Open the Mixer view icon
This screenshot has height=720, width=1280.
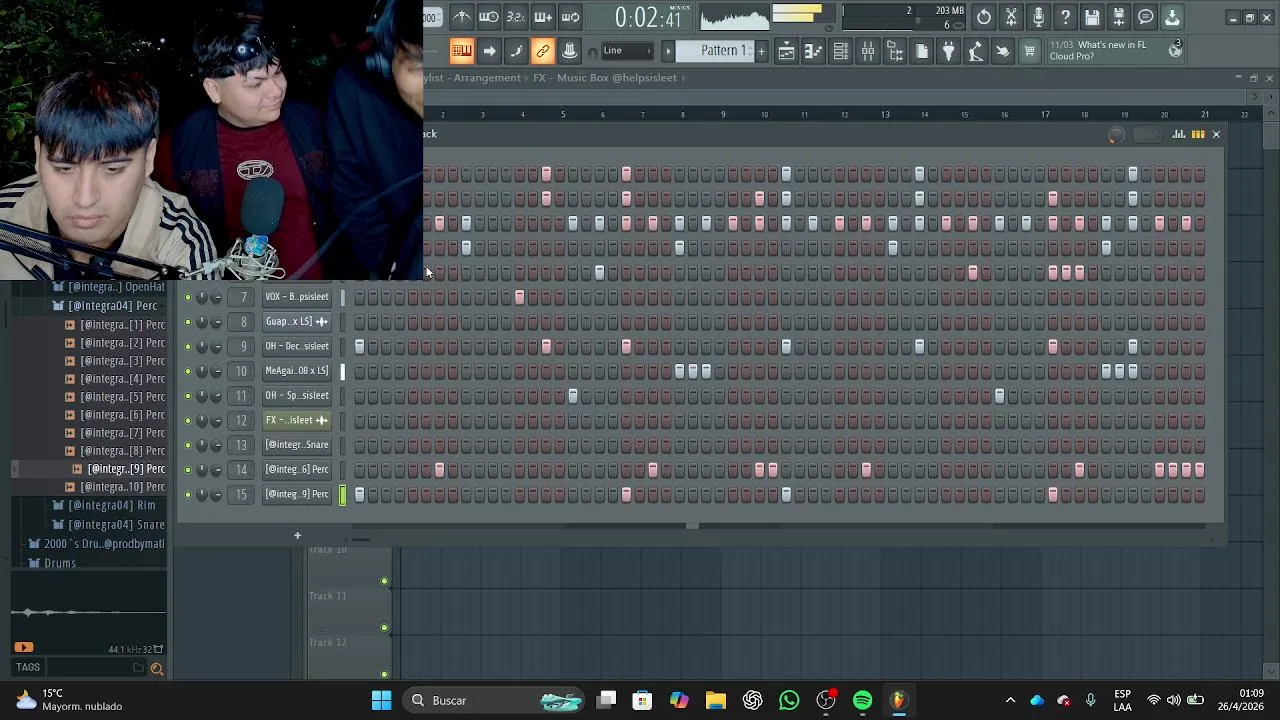(868, 52)
